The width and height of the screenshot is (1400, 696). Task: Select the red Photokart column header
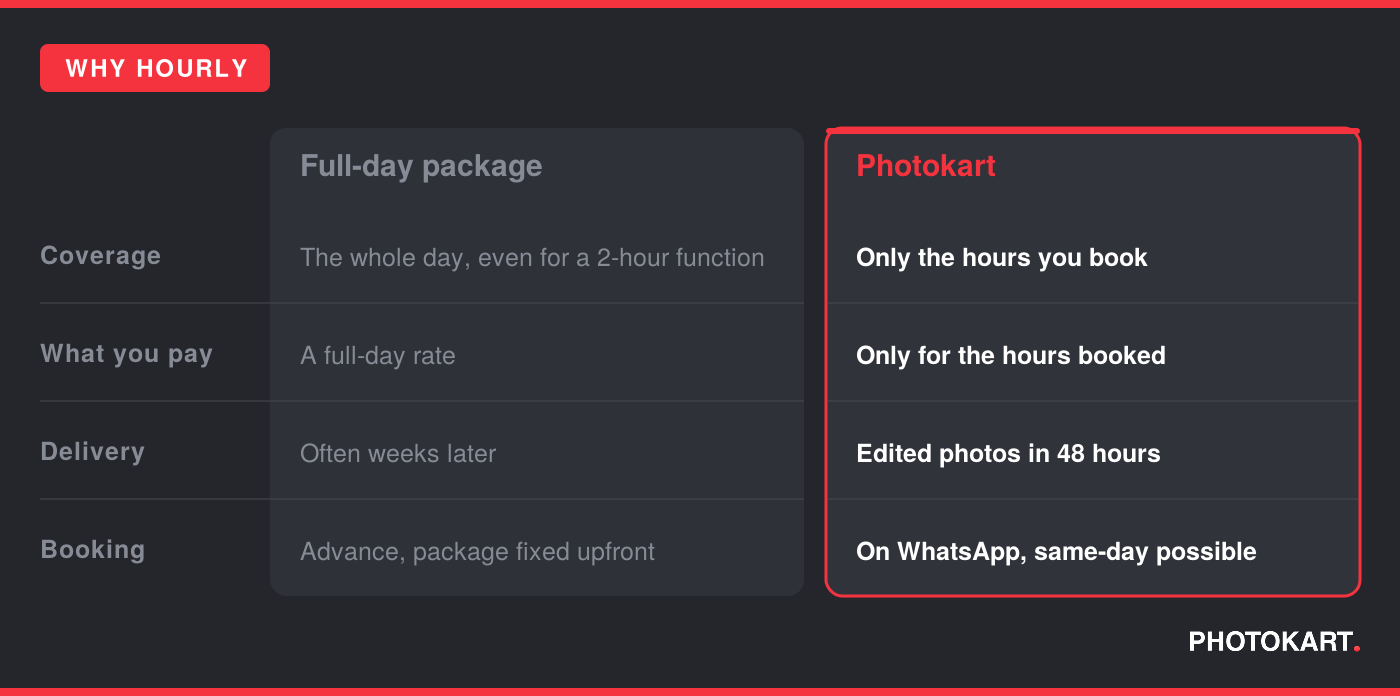[926, 166]
